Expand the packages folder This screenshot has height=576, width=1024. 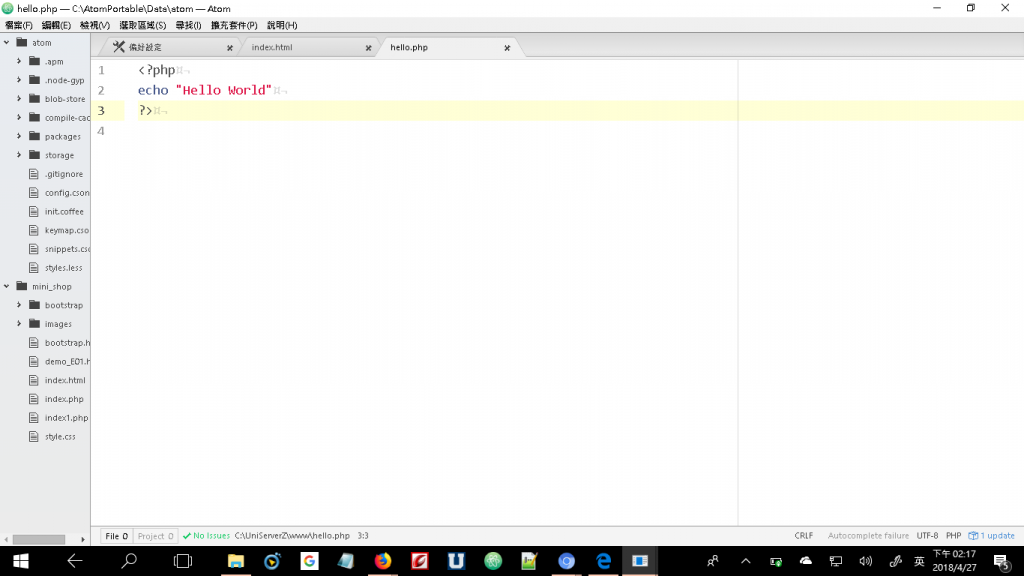[19, 136]
